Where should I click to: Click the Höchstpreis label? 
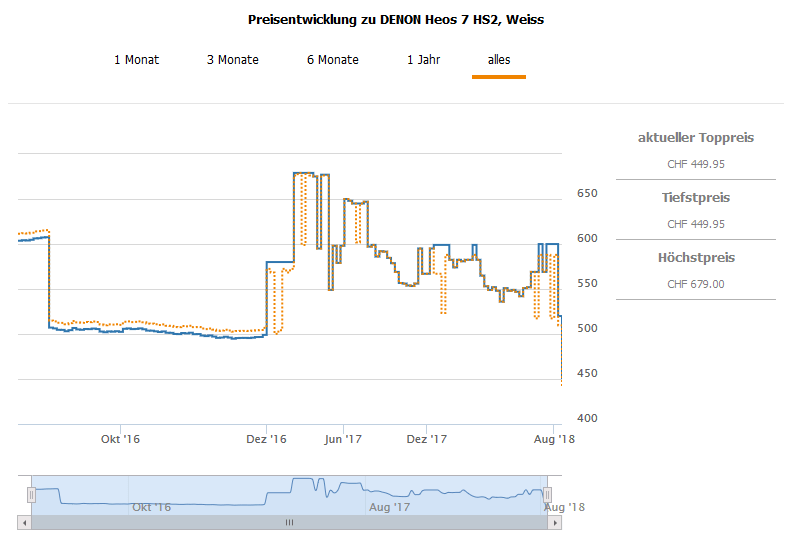696,258
